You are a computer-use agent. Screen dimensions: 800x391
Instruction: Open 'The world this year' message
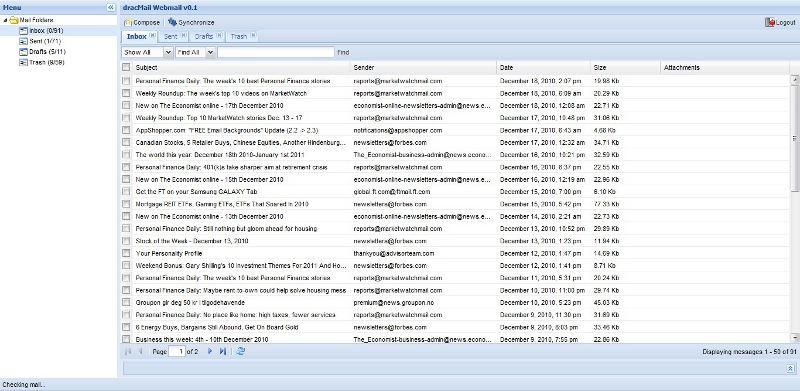tap(220, 155)
